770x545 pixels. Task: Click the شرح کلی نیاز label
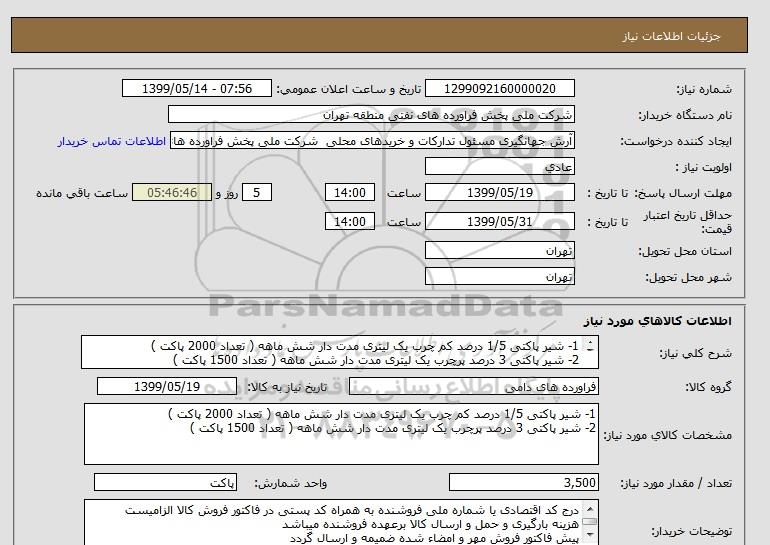tap(695, 353)
